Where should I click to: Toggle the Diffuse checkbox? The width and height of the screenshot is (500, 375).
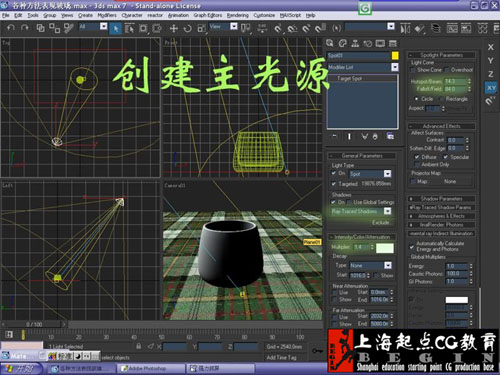[417, 157]
